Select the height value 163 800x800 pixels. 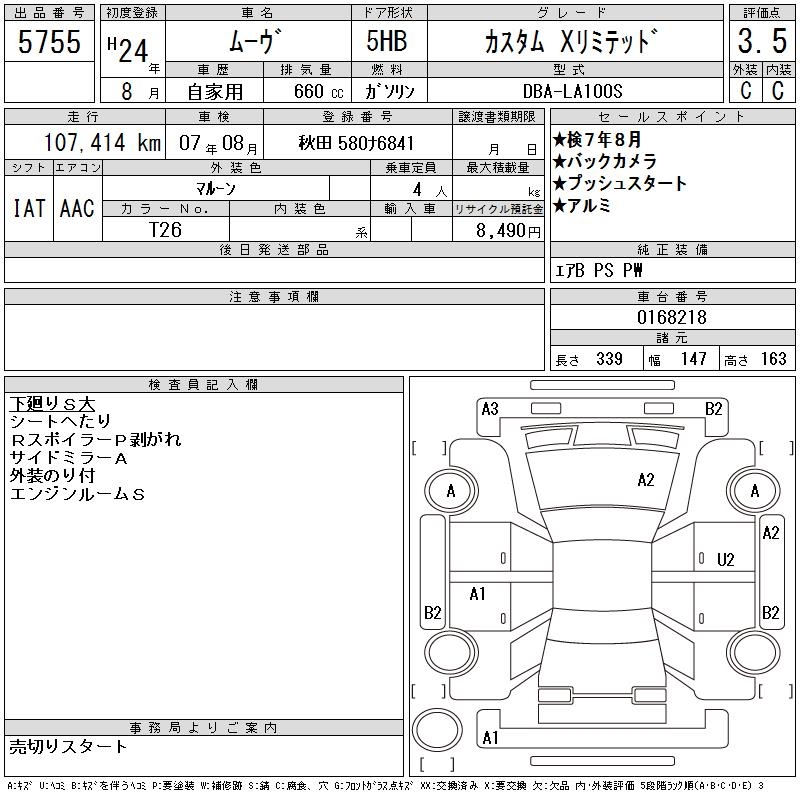773,359
